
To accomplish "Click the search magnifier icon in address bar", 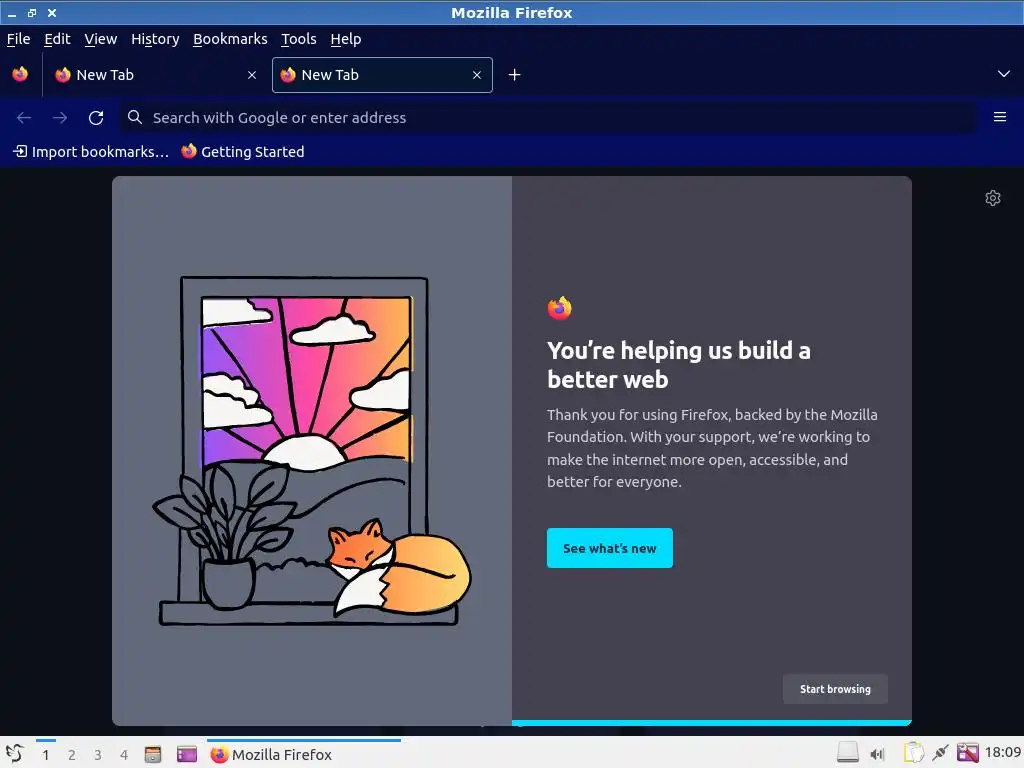I will 135,118.
